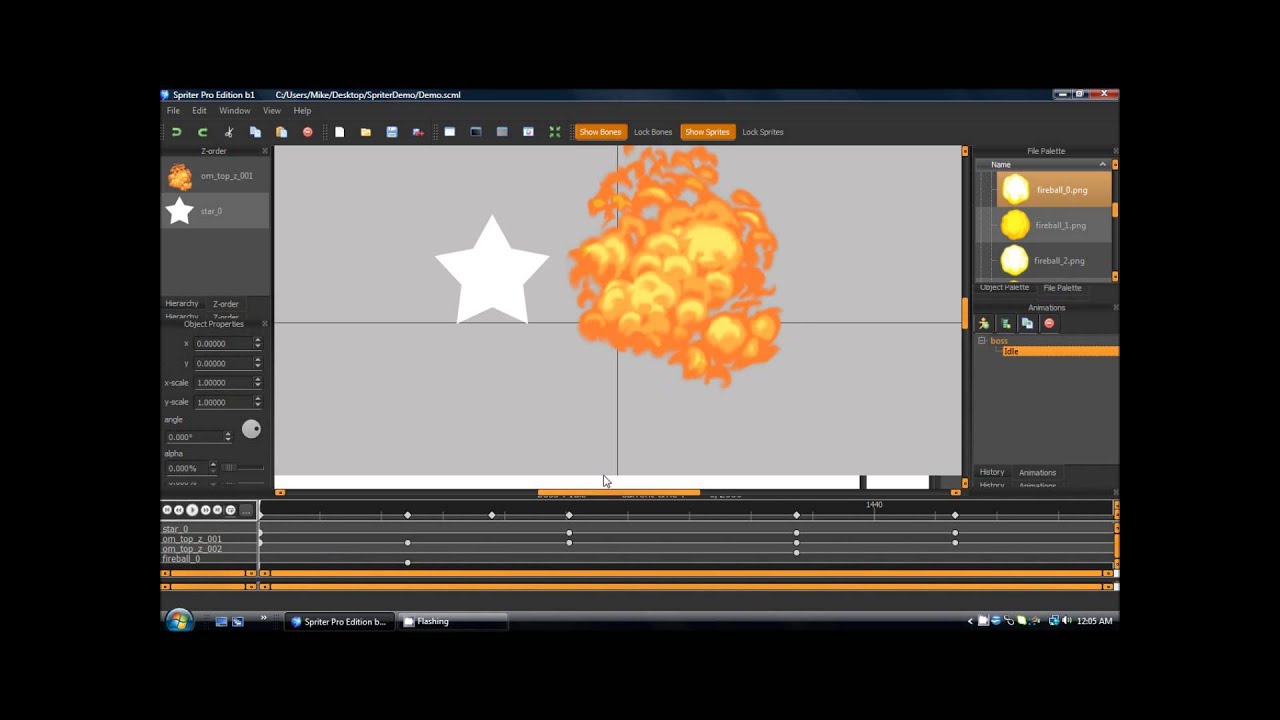Open the Window menu
The image size is (1280, 720).
click(x=234, y=111)
